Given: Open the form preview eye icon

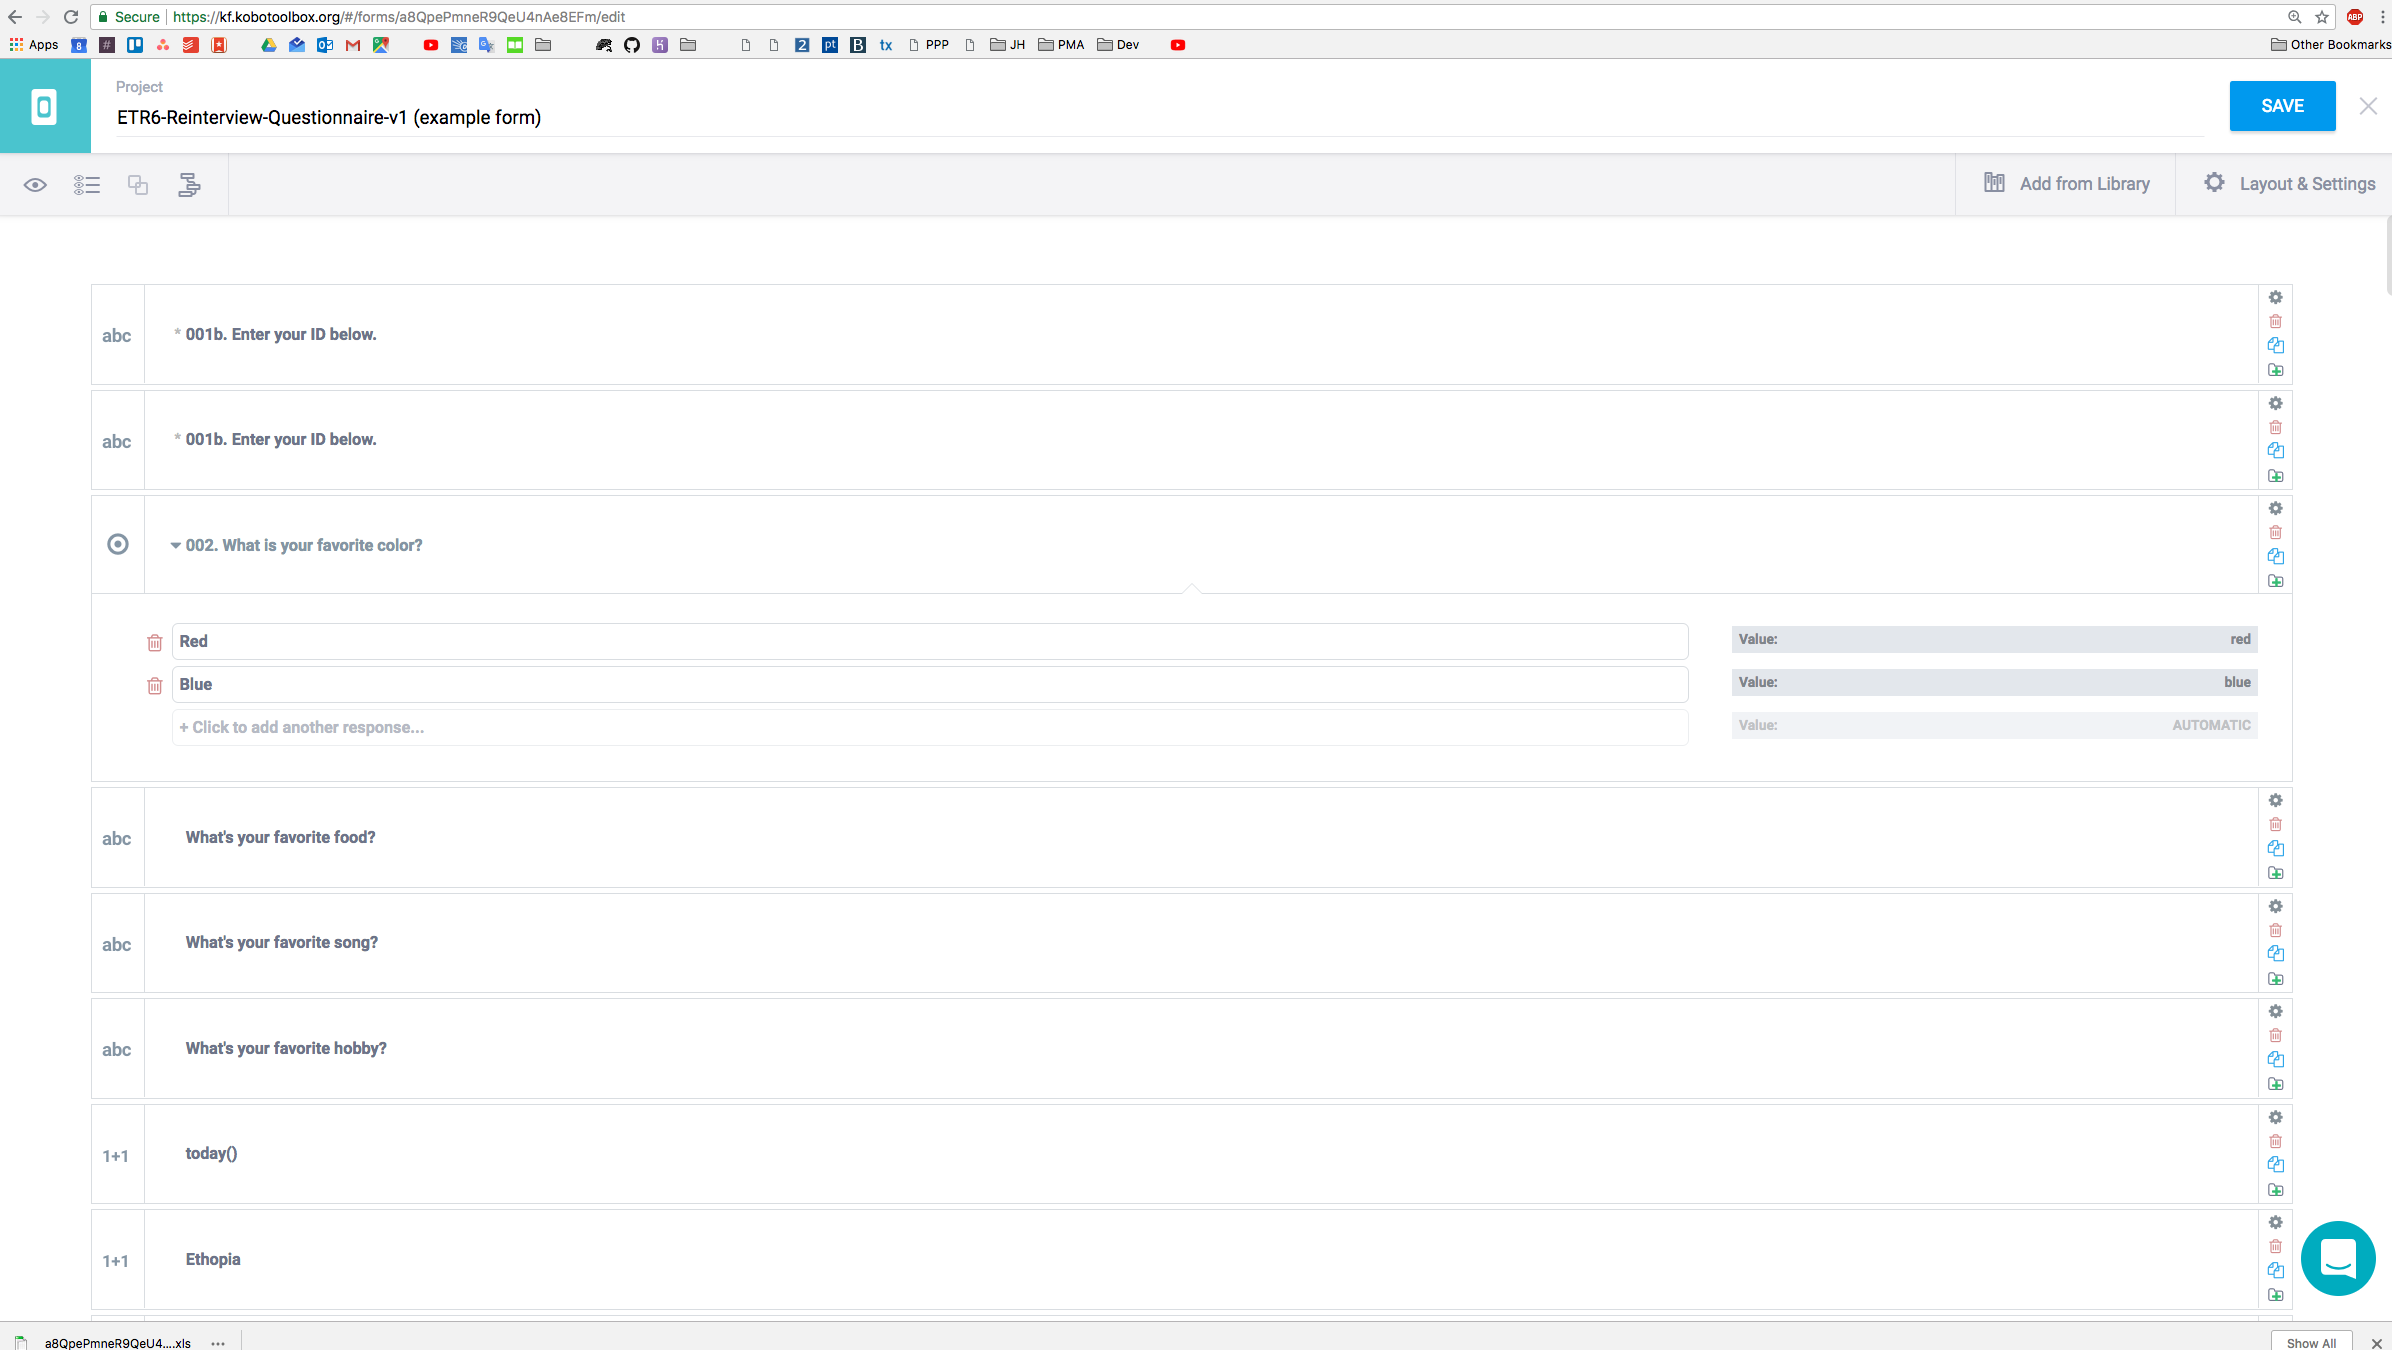Looking at the screenshot, I should [35, 184].
